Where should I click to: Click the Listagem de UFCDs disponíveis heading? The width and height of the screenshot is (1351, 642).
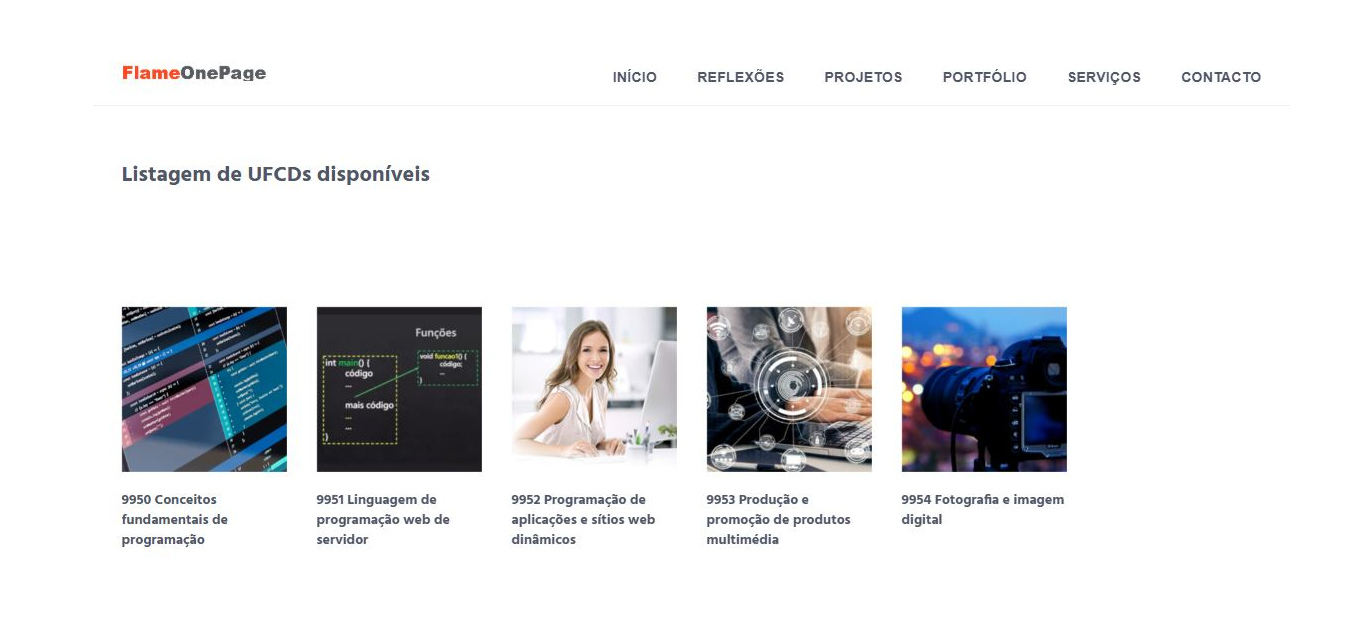point(276,175)
